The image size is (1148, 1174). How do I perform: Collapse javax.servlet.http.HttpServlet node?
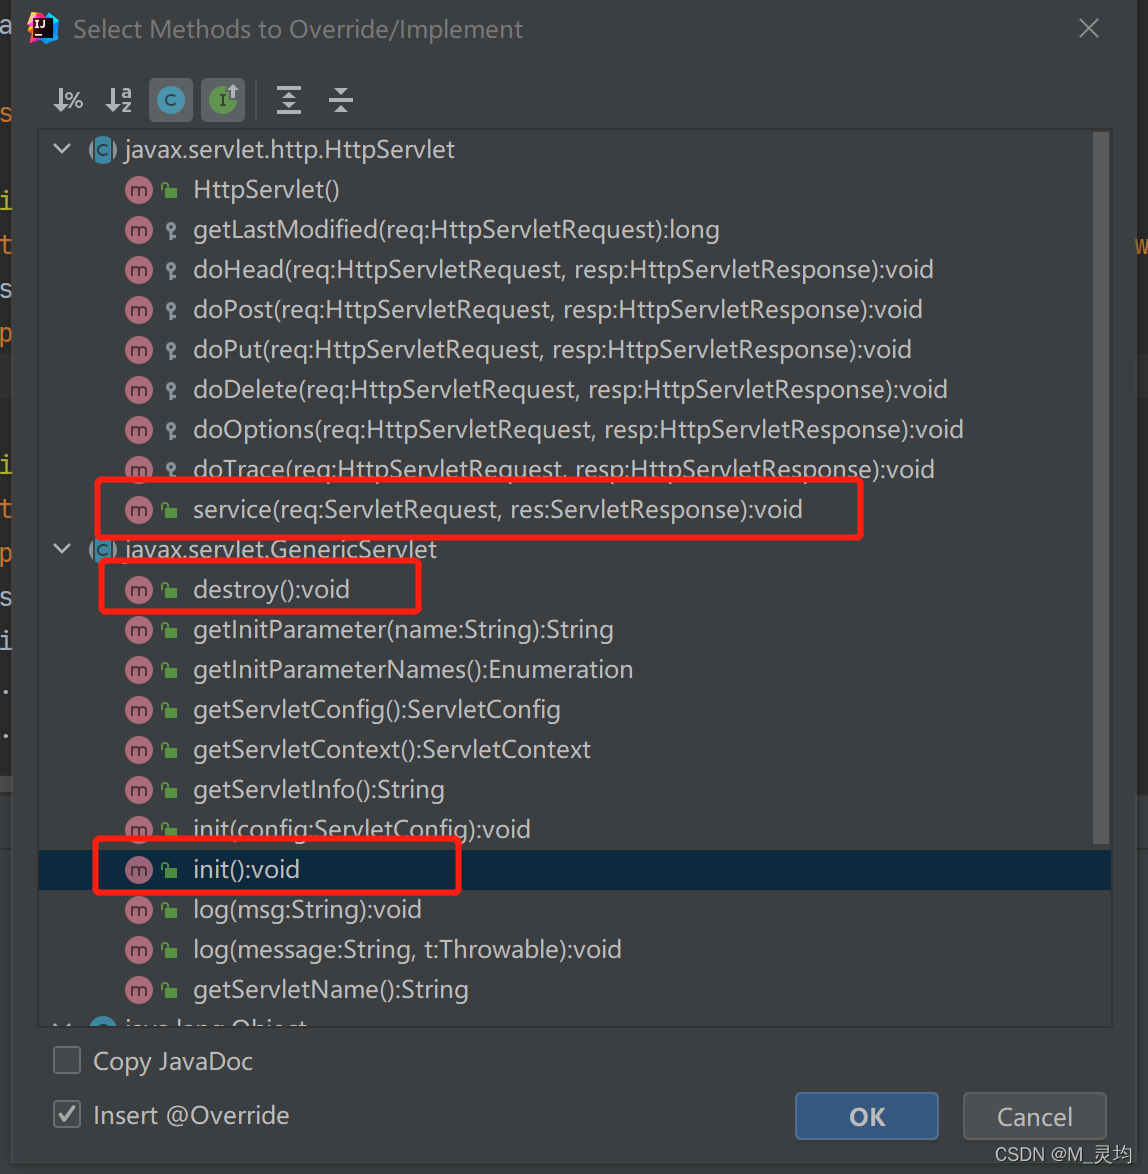click(62, 149)
